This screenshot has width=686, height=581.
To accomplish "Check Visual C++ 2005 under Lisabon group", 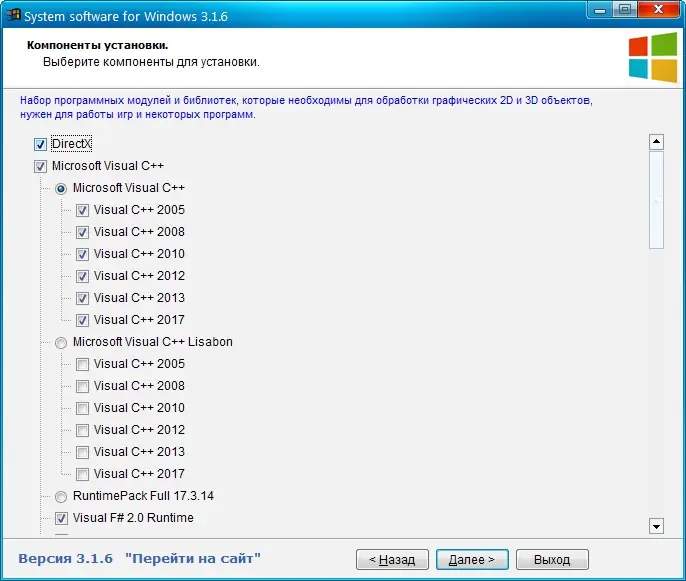I will coord(82,364).
